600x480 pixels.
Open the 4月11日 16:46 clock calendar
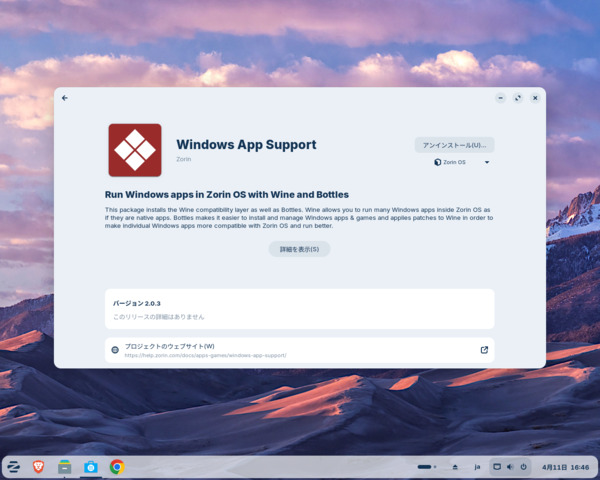pyautogui.click(x=565, y=467)
